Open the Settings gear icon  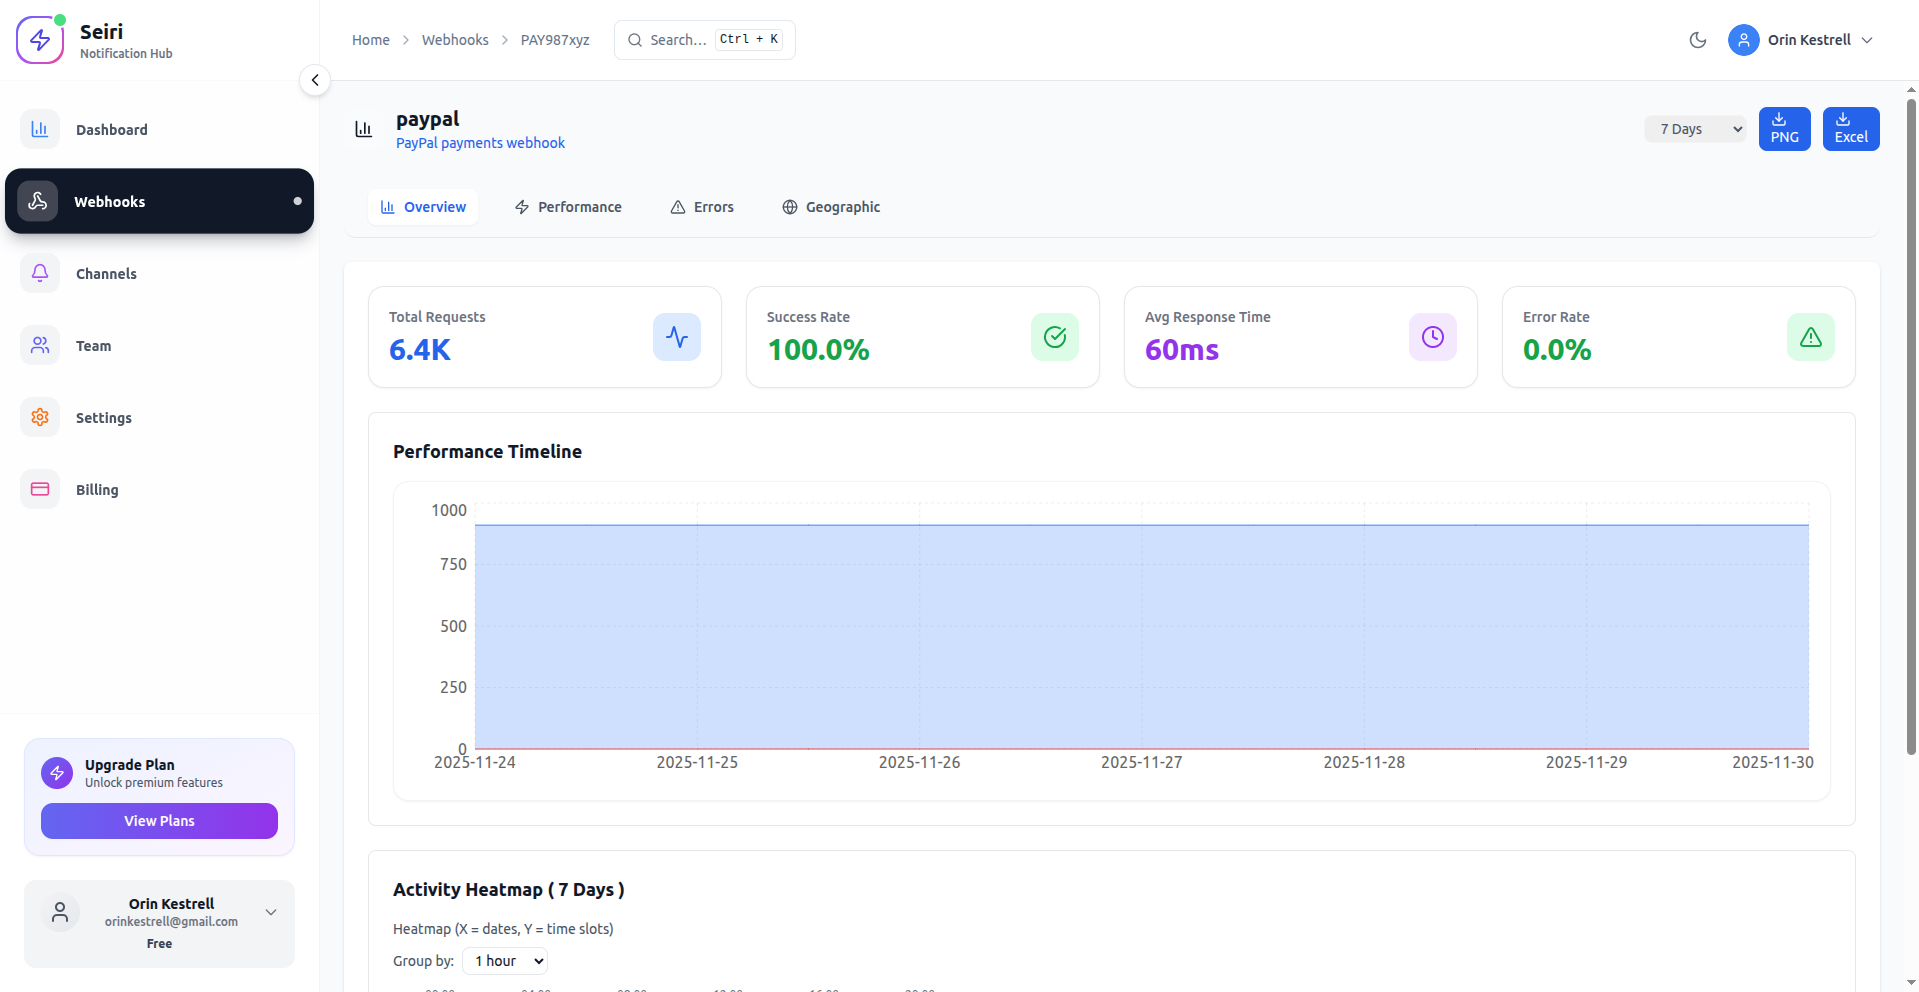[39, 417]
